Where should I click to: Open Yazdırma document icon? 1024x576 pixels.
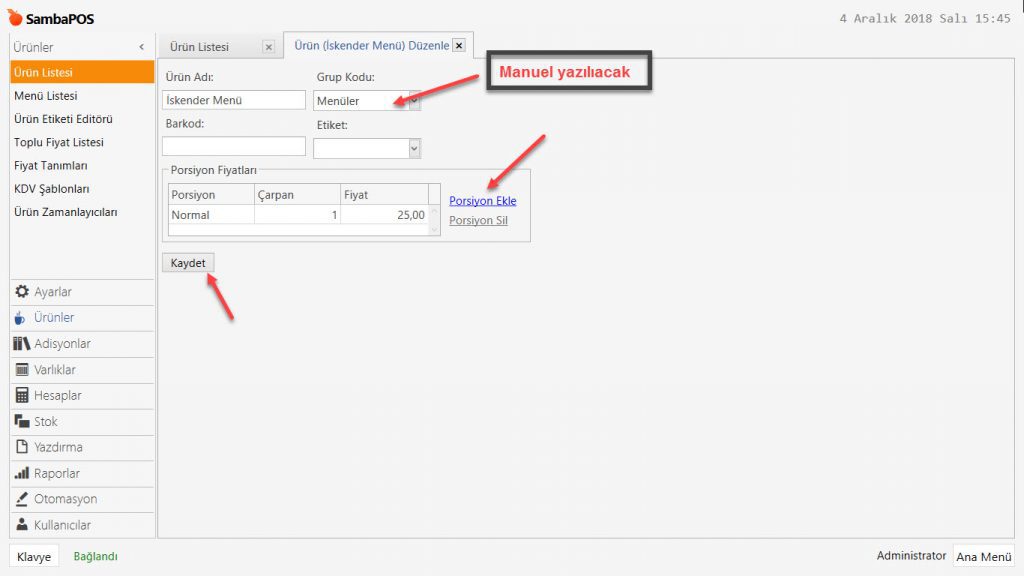pos(22,447)
